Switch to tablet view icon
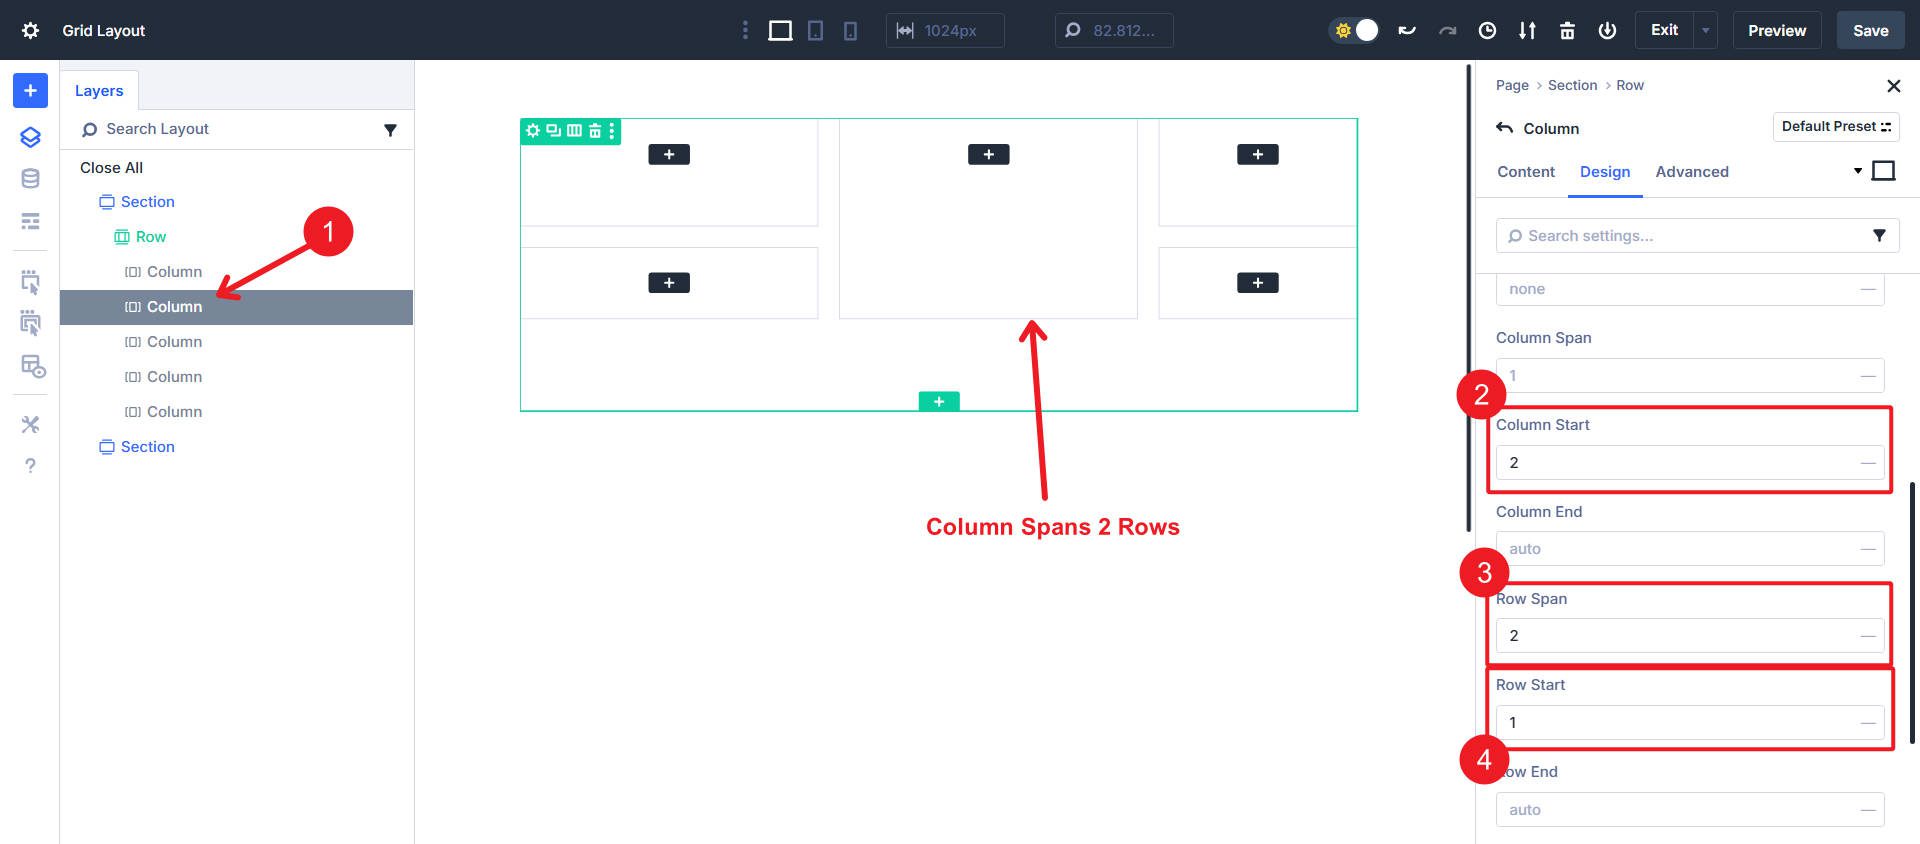1920x844 pixels. [815, 31]
